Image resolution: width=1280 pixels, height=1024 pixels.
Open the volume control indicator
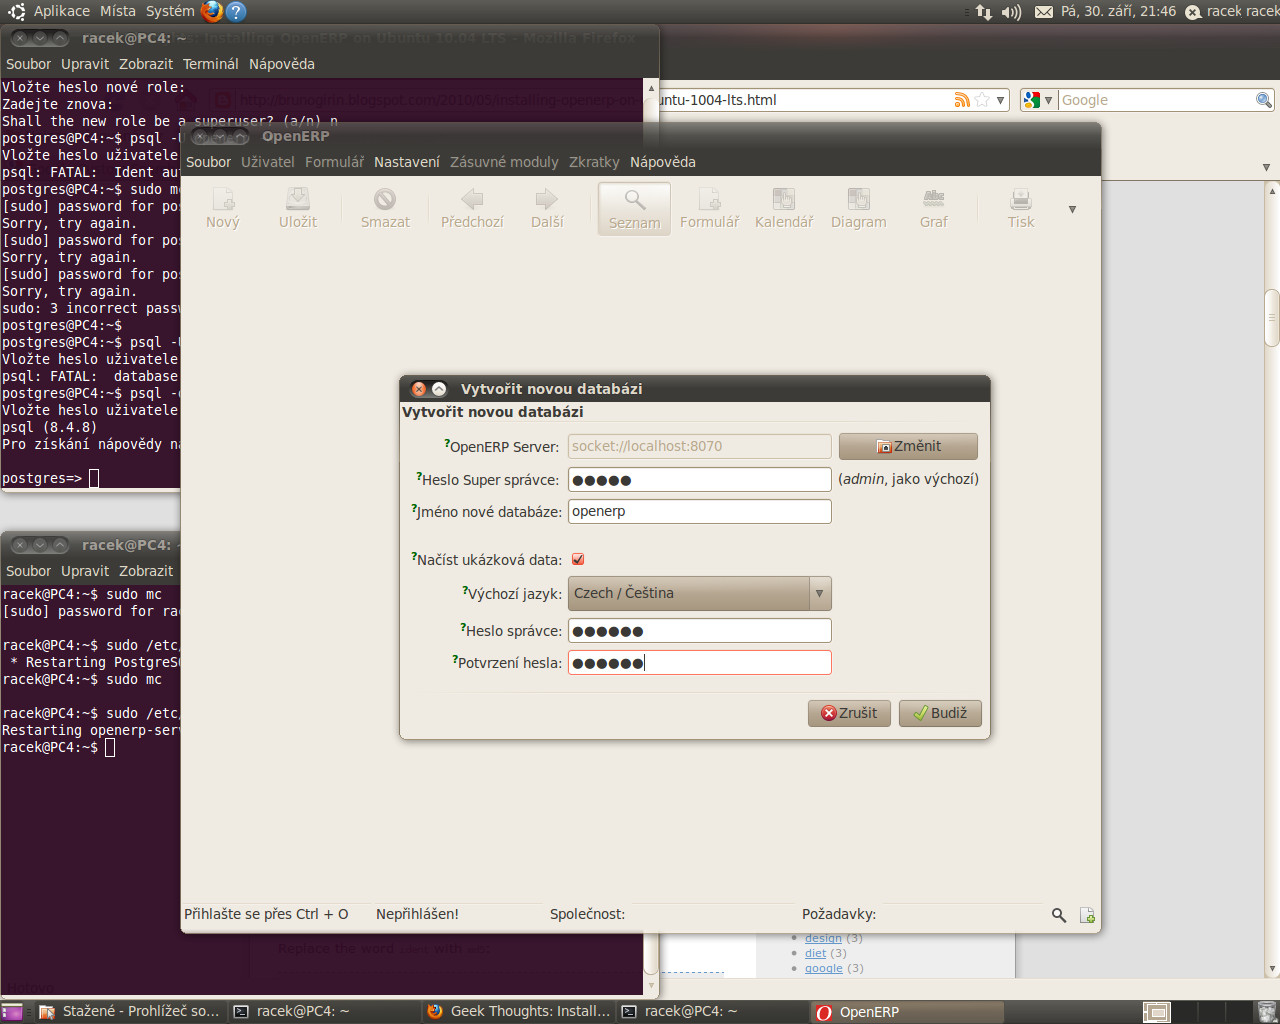[x=1012, y=12]
